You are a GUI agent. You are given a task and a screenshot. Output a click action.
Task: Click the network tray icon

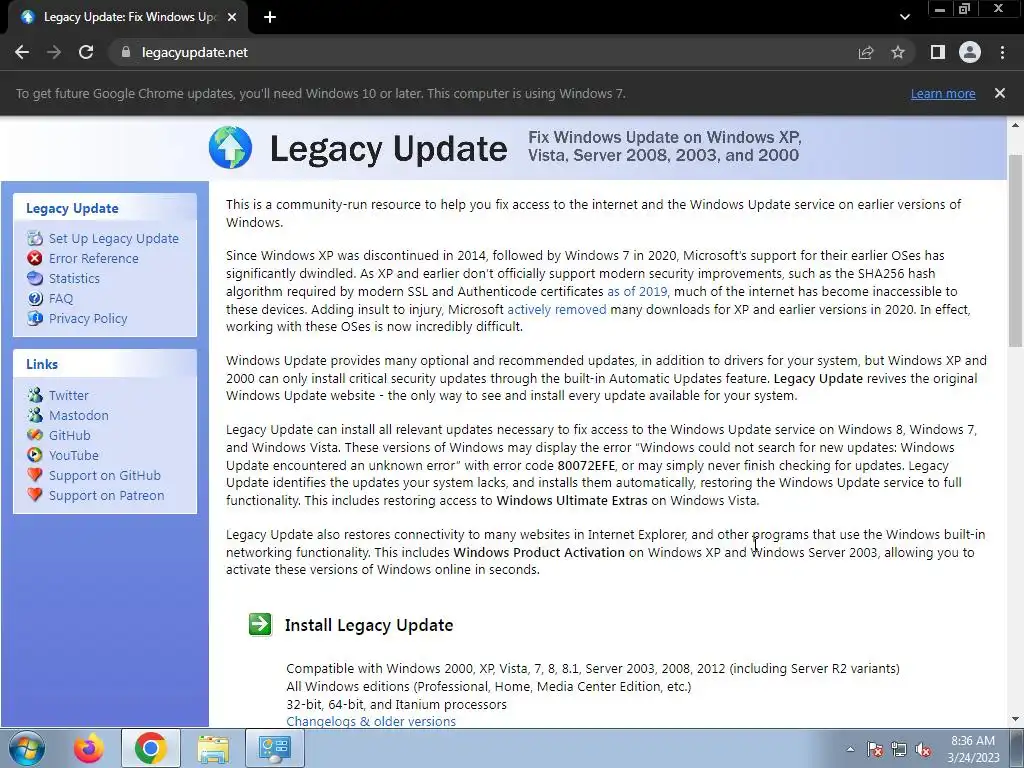pos(899,749)
